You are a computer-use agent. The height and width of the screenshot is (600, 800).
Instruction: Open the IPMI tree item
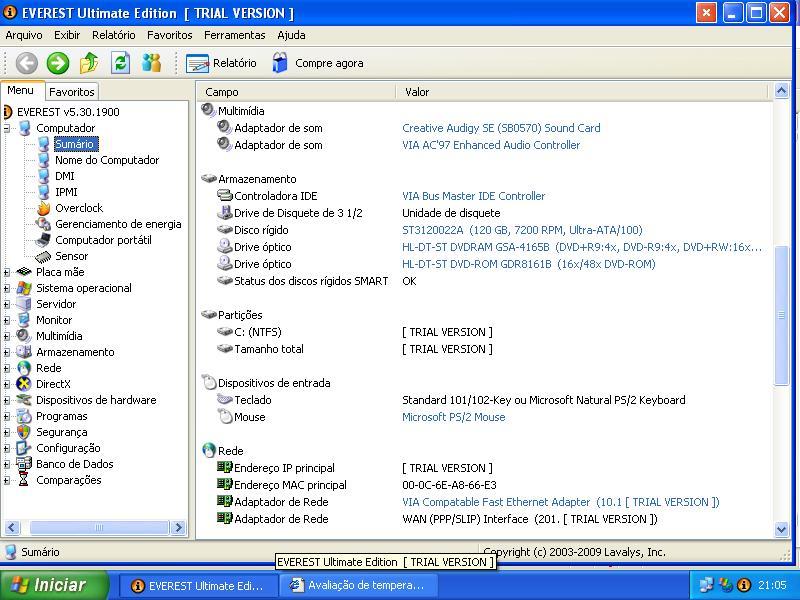[x=66, y=192]
